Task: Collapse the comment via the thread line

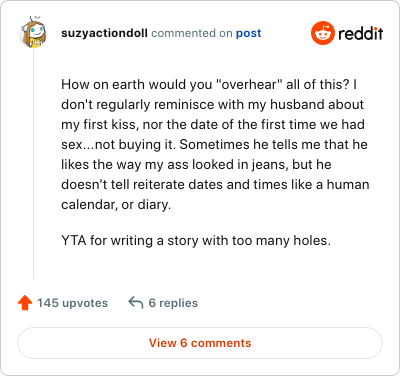Action: [x=33, y=163]
